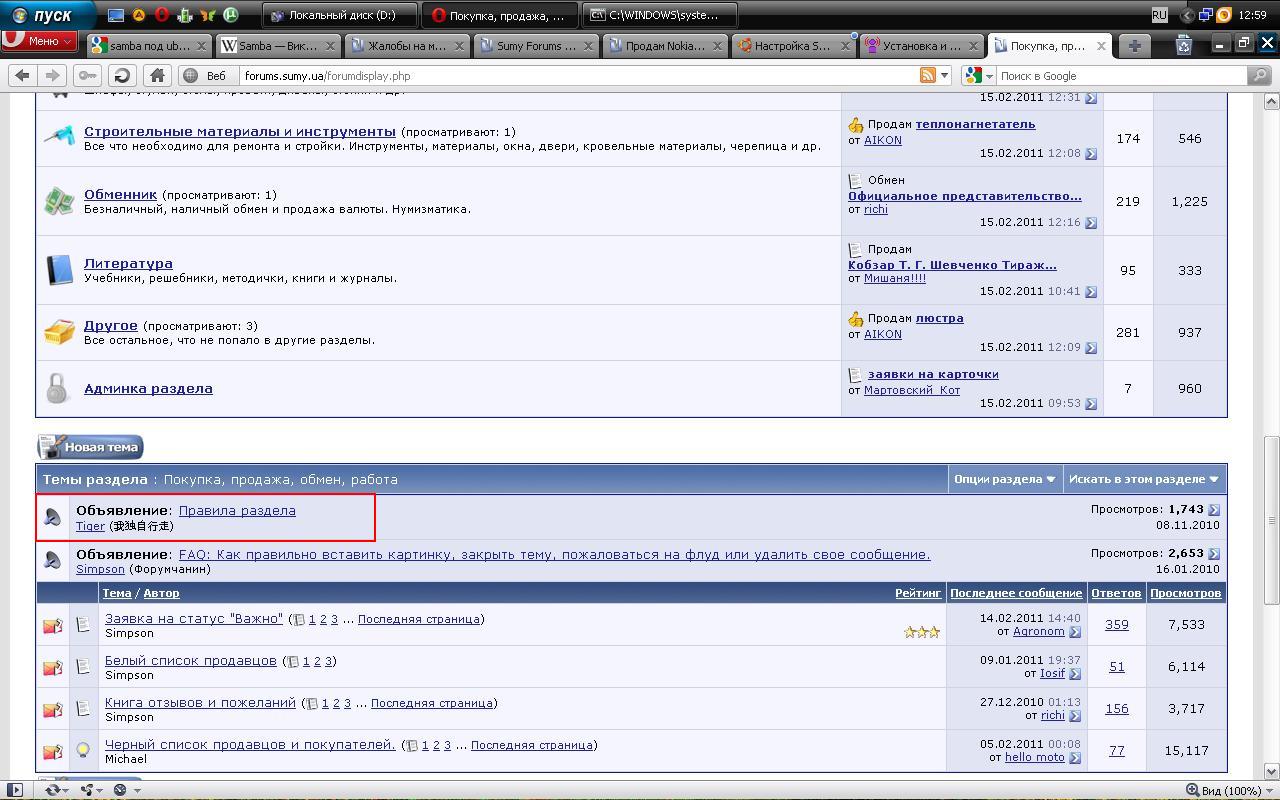1280x800 pixels.
Task: Open the password wand key icon
Action: pos(88,75)
